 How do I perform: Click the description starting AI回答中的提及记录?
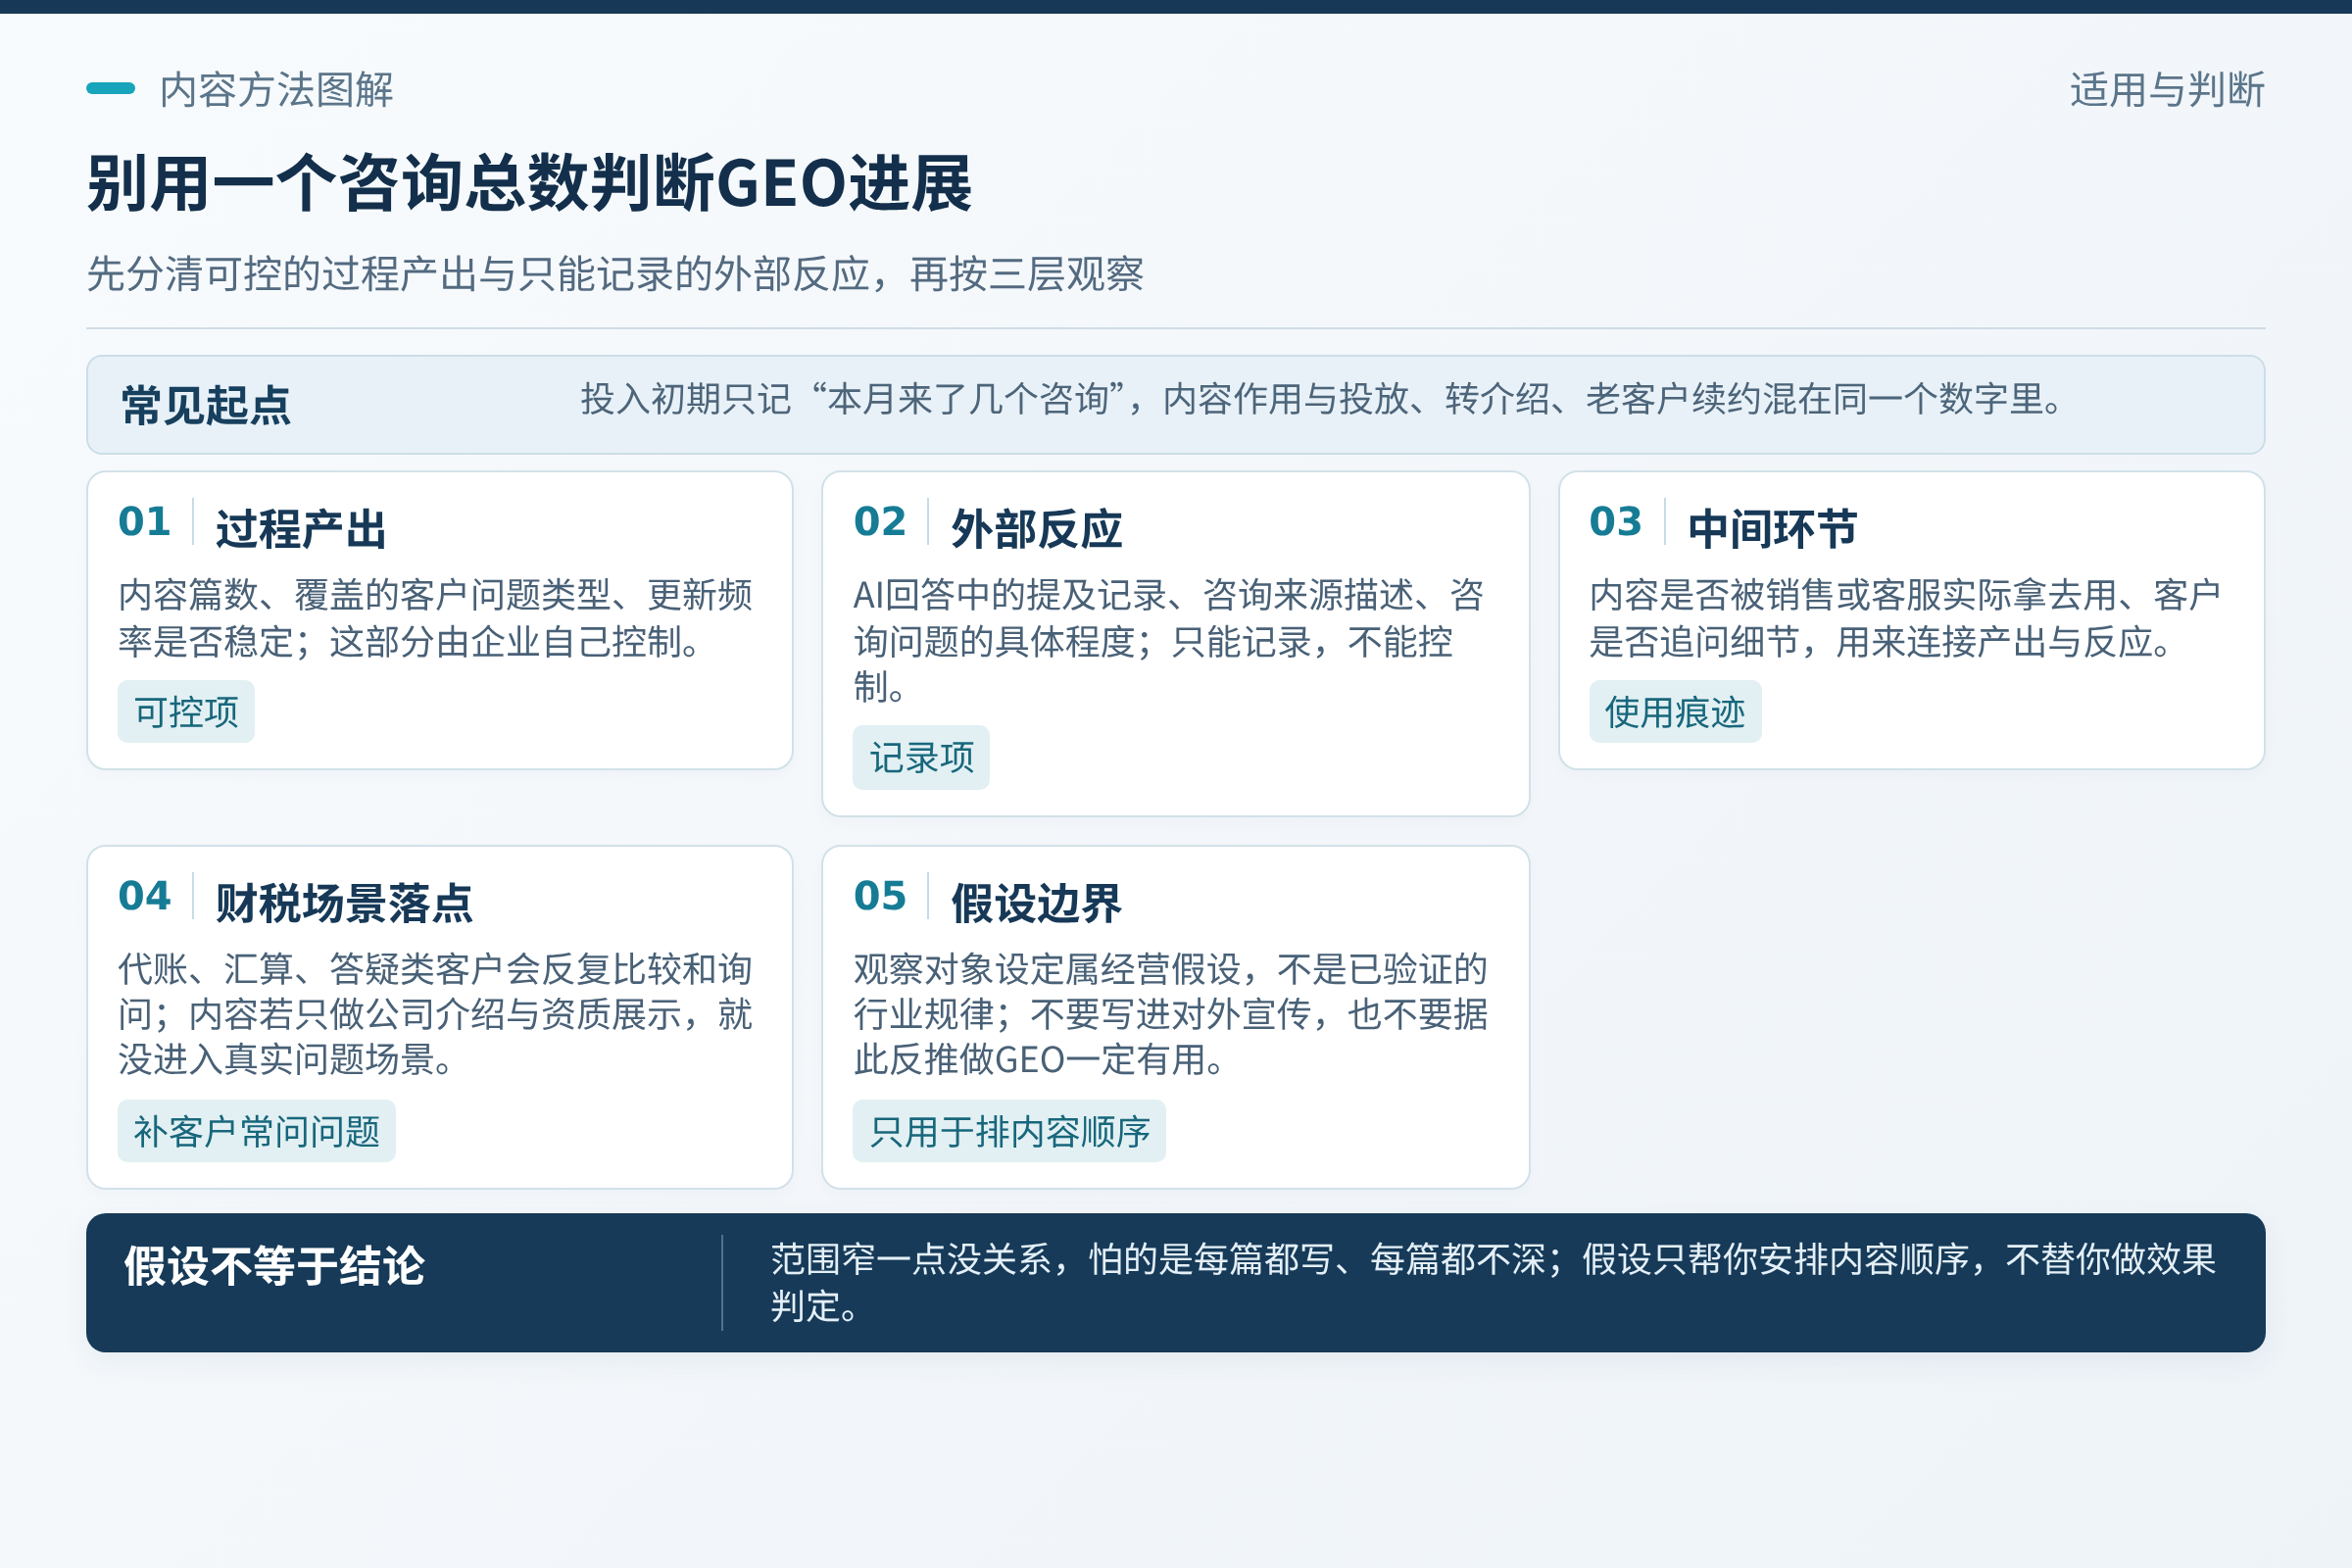point(1168,641)
